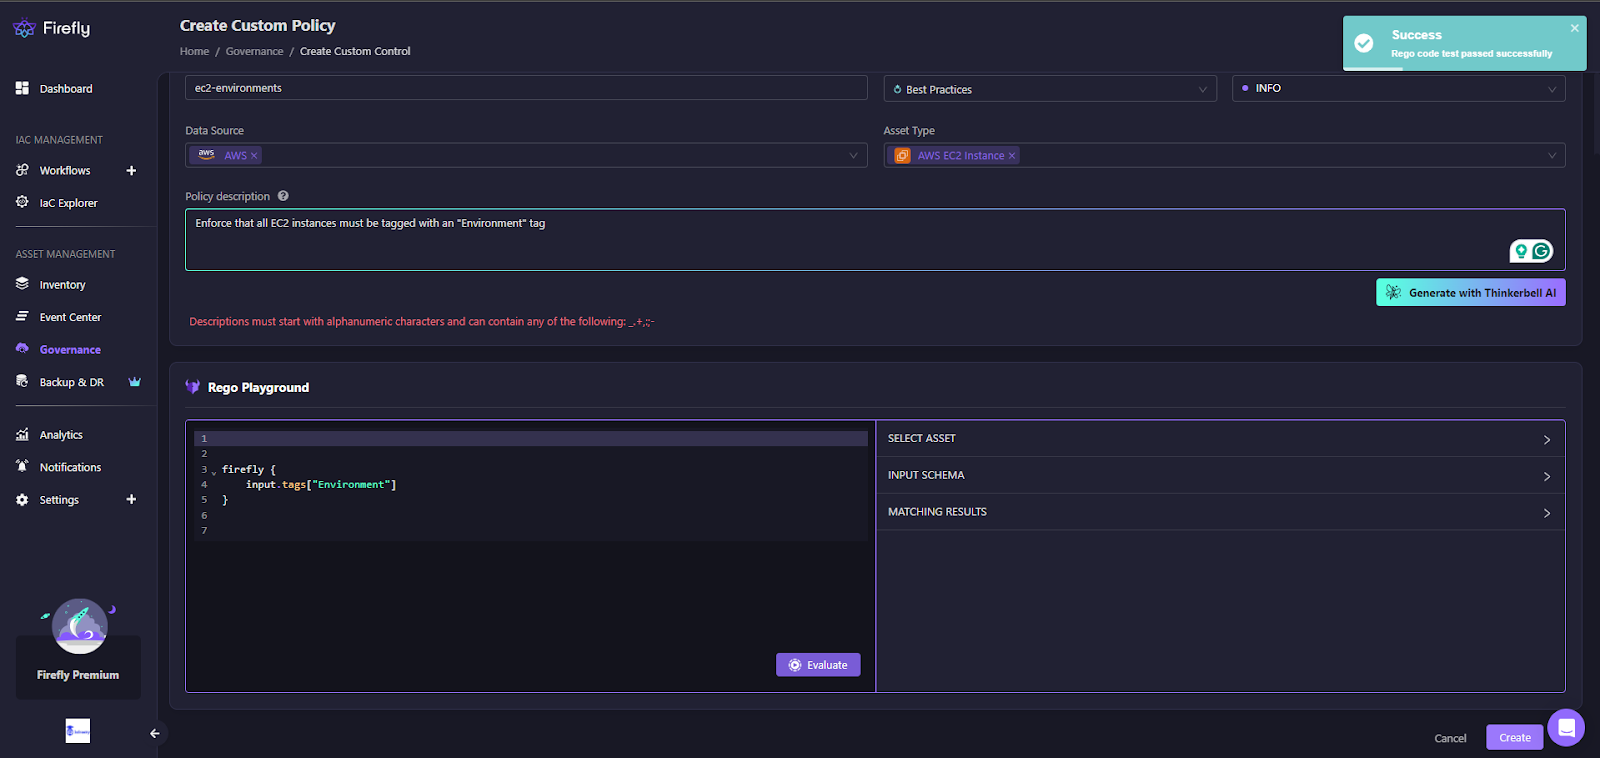Open the Best Practices category dropdown

pyautogui.click(x=1050, y=89)
